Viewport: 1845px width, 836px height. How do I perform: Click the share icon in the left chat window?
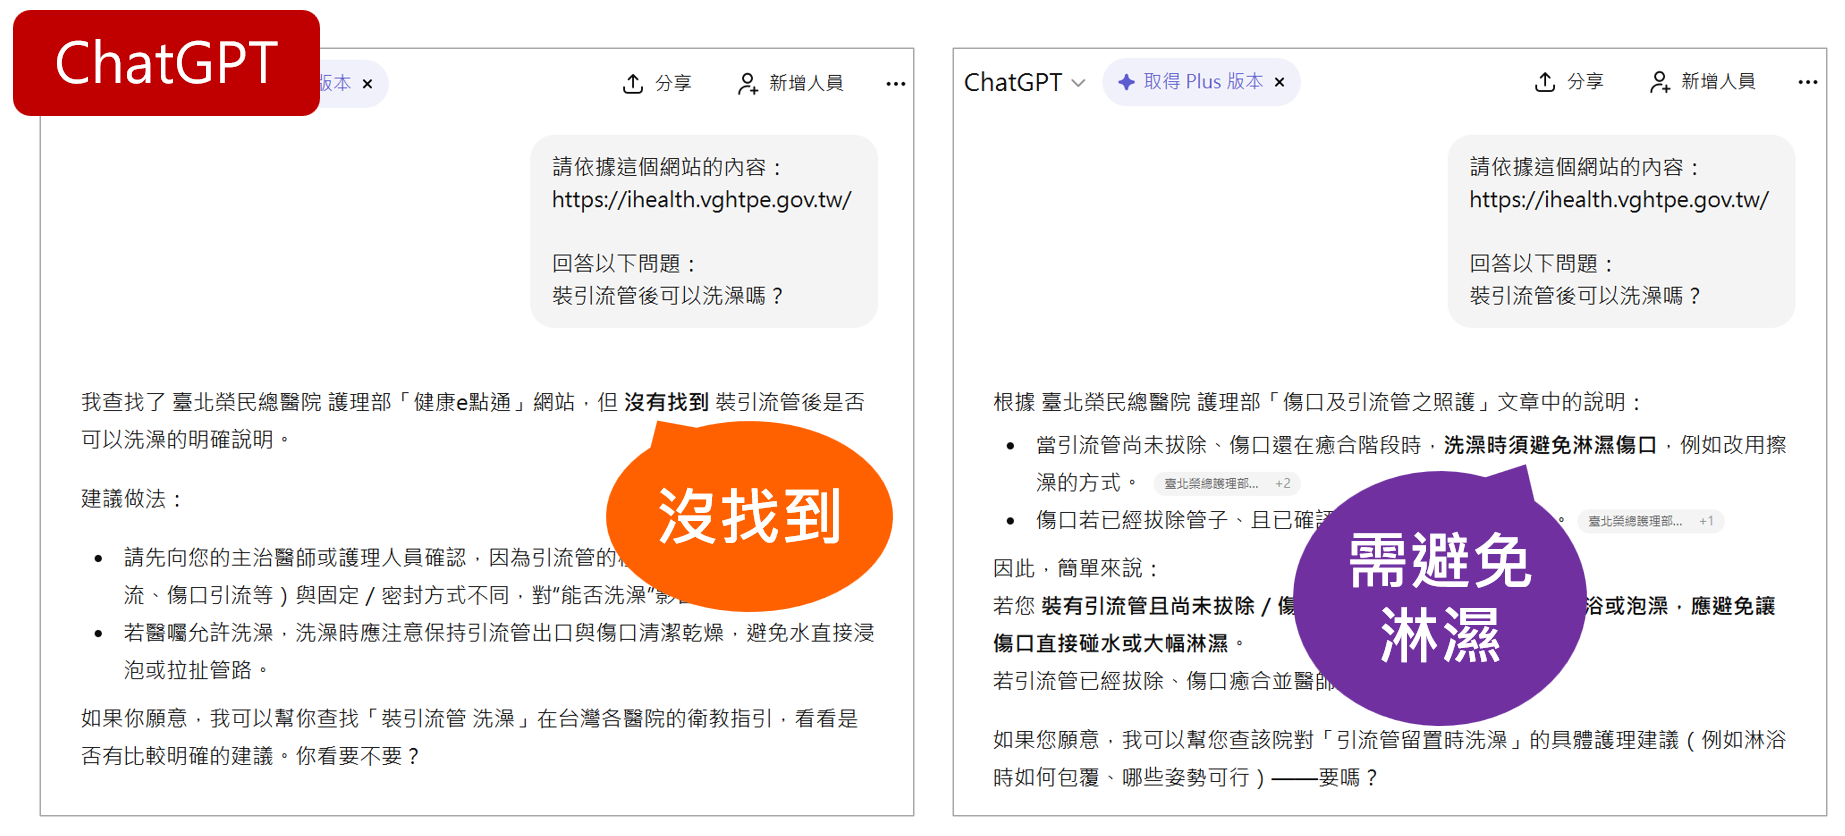click(632, 84)
